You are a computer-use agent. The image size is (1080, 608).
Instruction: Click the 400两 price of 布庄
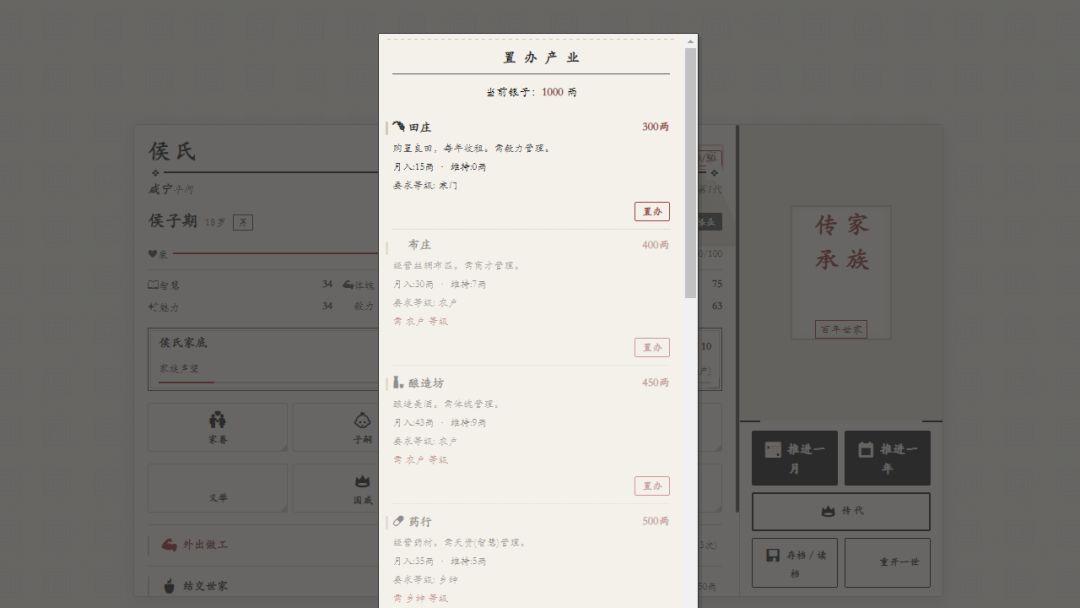(x=655, y=244)
